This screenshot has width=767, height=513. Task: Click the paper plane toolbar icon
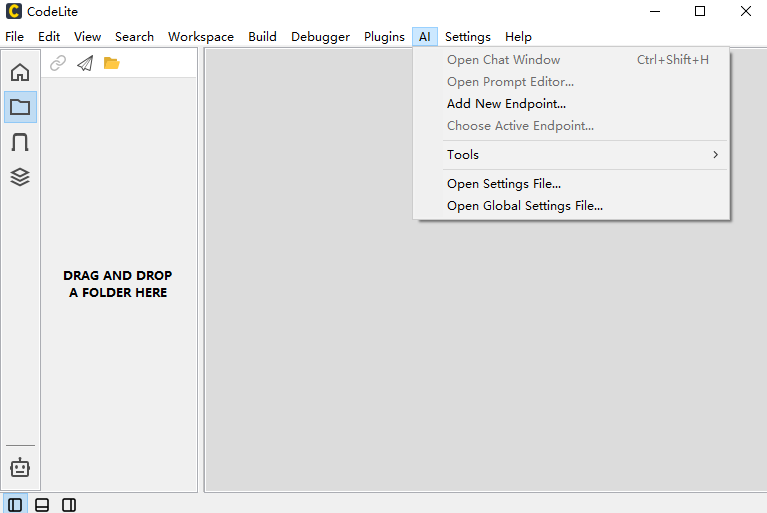coord(85,63)
